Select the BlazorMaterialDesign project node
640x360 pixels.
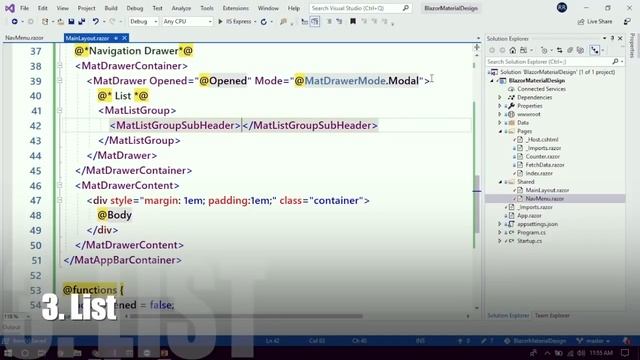pyautogui.click(x=537, y=81)
